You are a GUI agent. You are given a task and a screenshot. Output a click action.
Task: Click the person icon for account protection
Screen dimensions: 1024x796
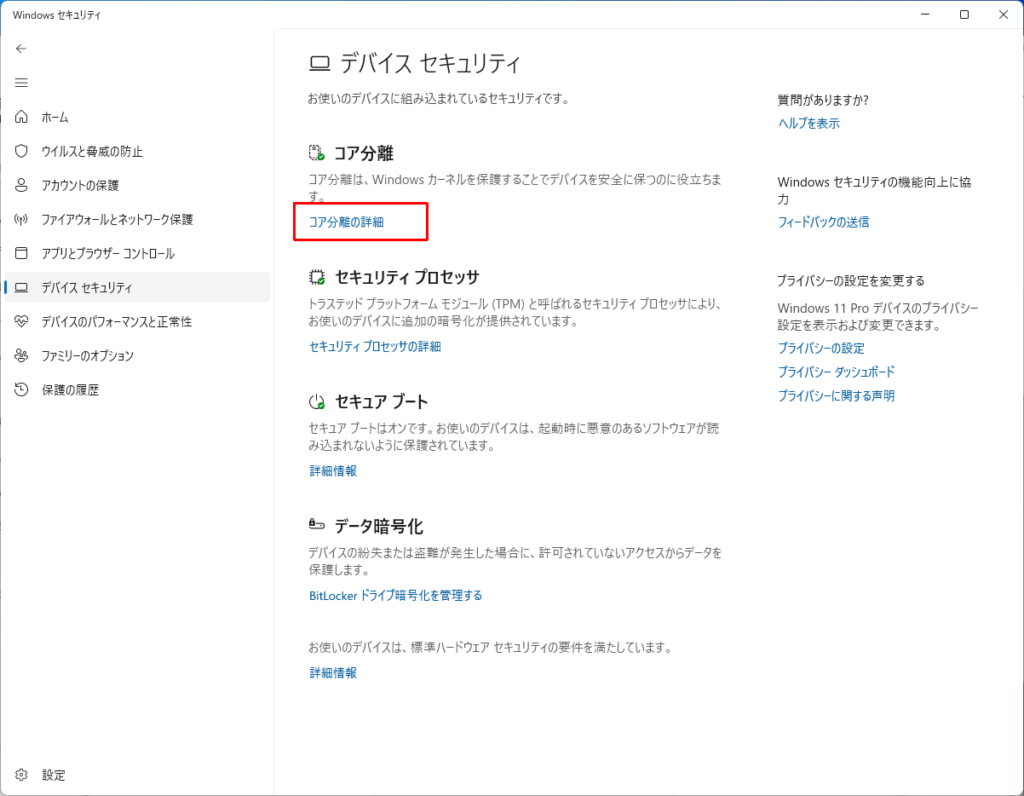pos(22,185)
